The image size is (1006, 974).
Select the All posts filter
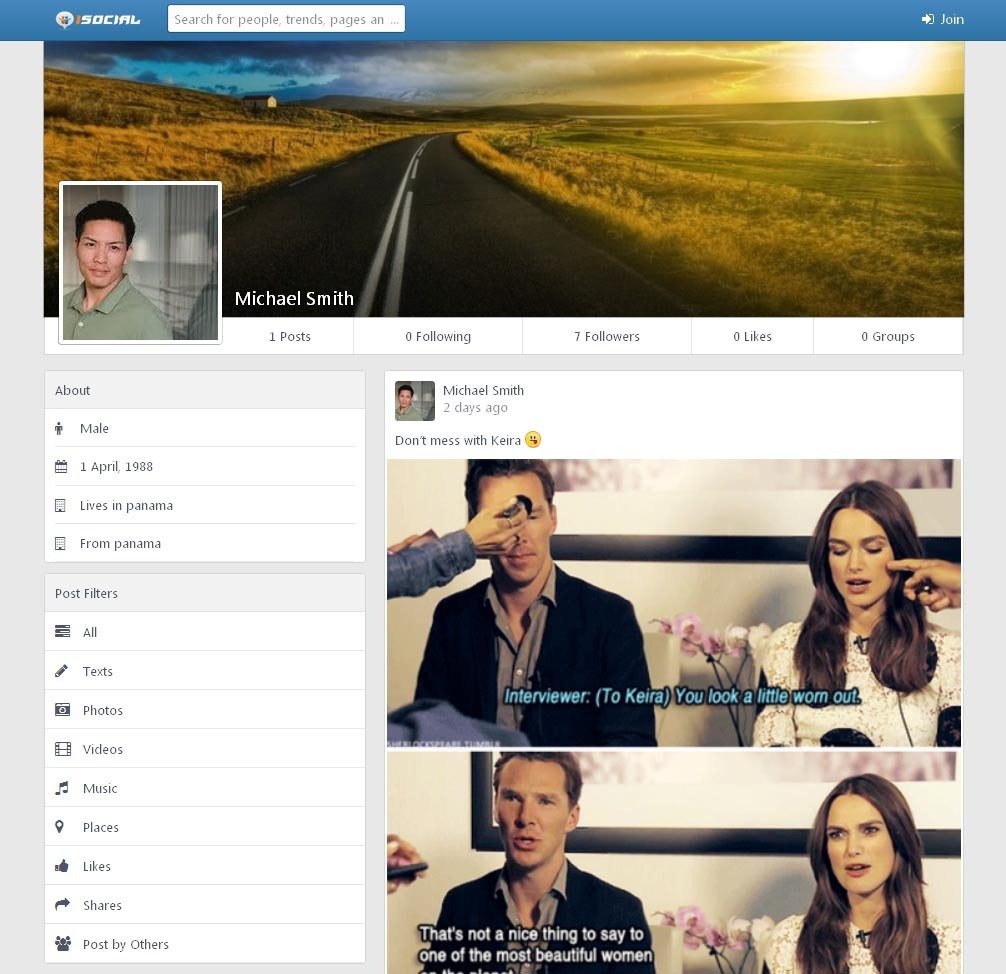[89, 632]
